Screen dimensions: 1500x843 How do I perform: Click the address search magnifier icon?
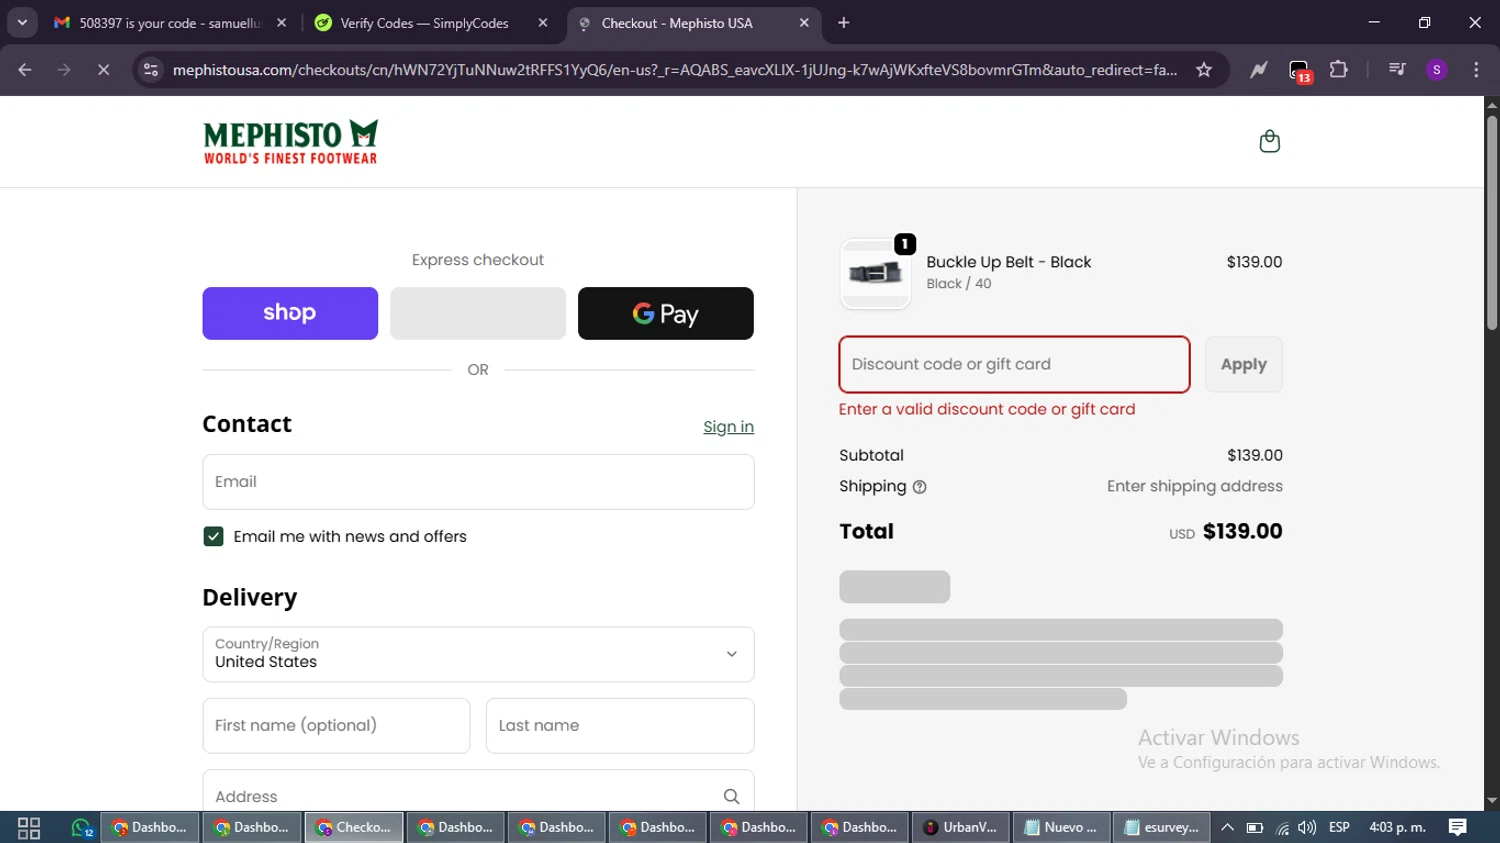(731, 797)
